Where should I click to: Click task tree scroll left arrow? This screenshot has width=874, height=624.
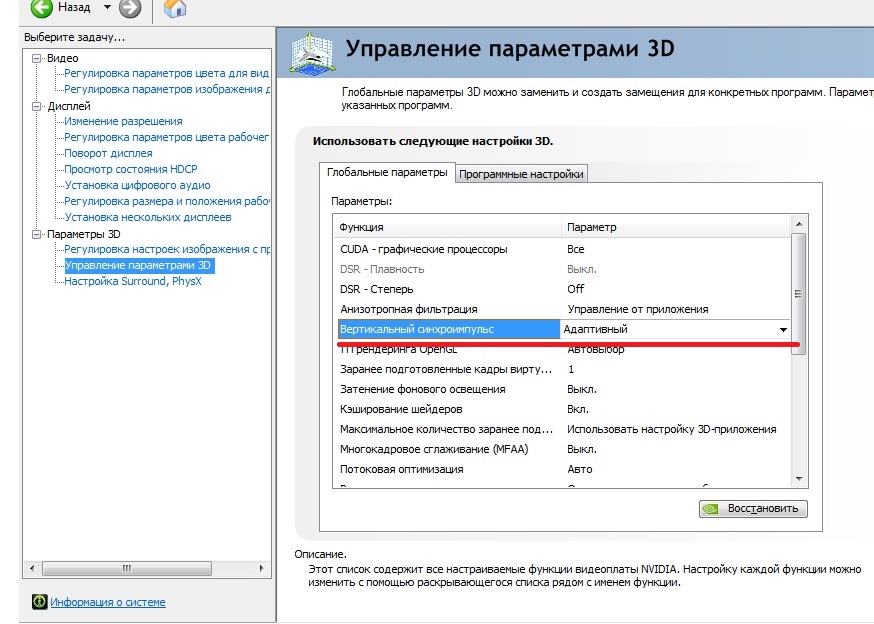click(32, 568)
